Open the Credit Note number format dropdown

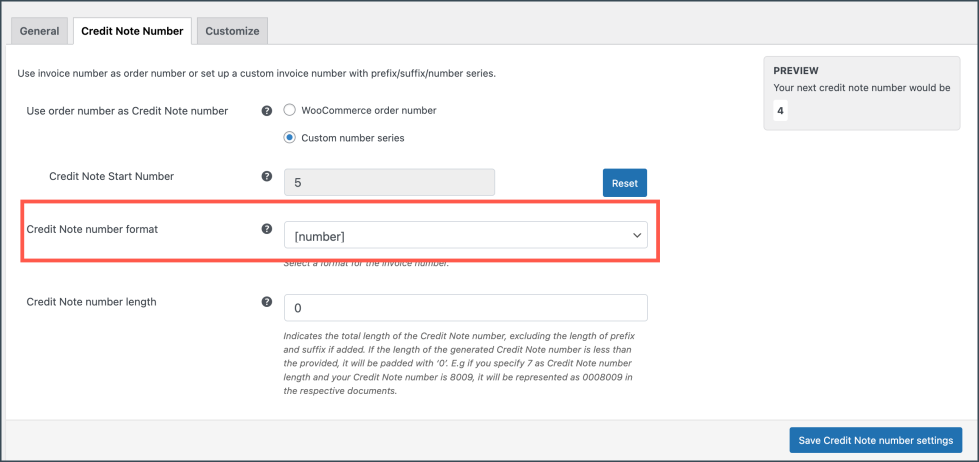pyautogui.click(x=465, y=235)
